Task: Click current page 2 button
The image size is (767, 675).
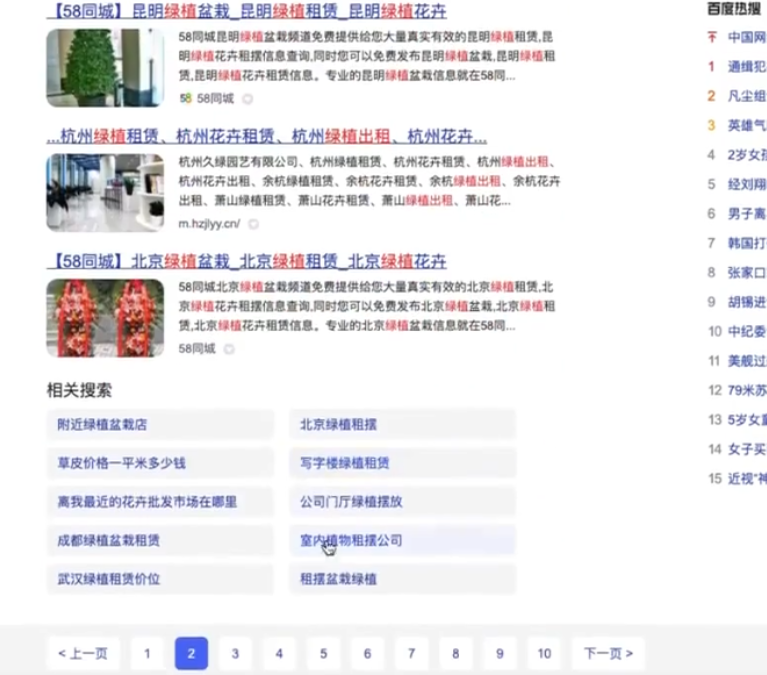Action: [x=191, y=653]
